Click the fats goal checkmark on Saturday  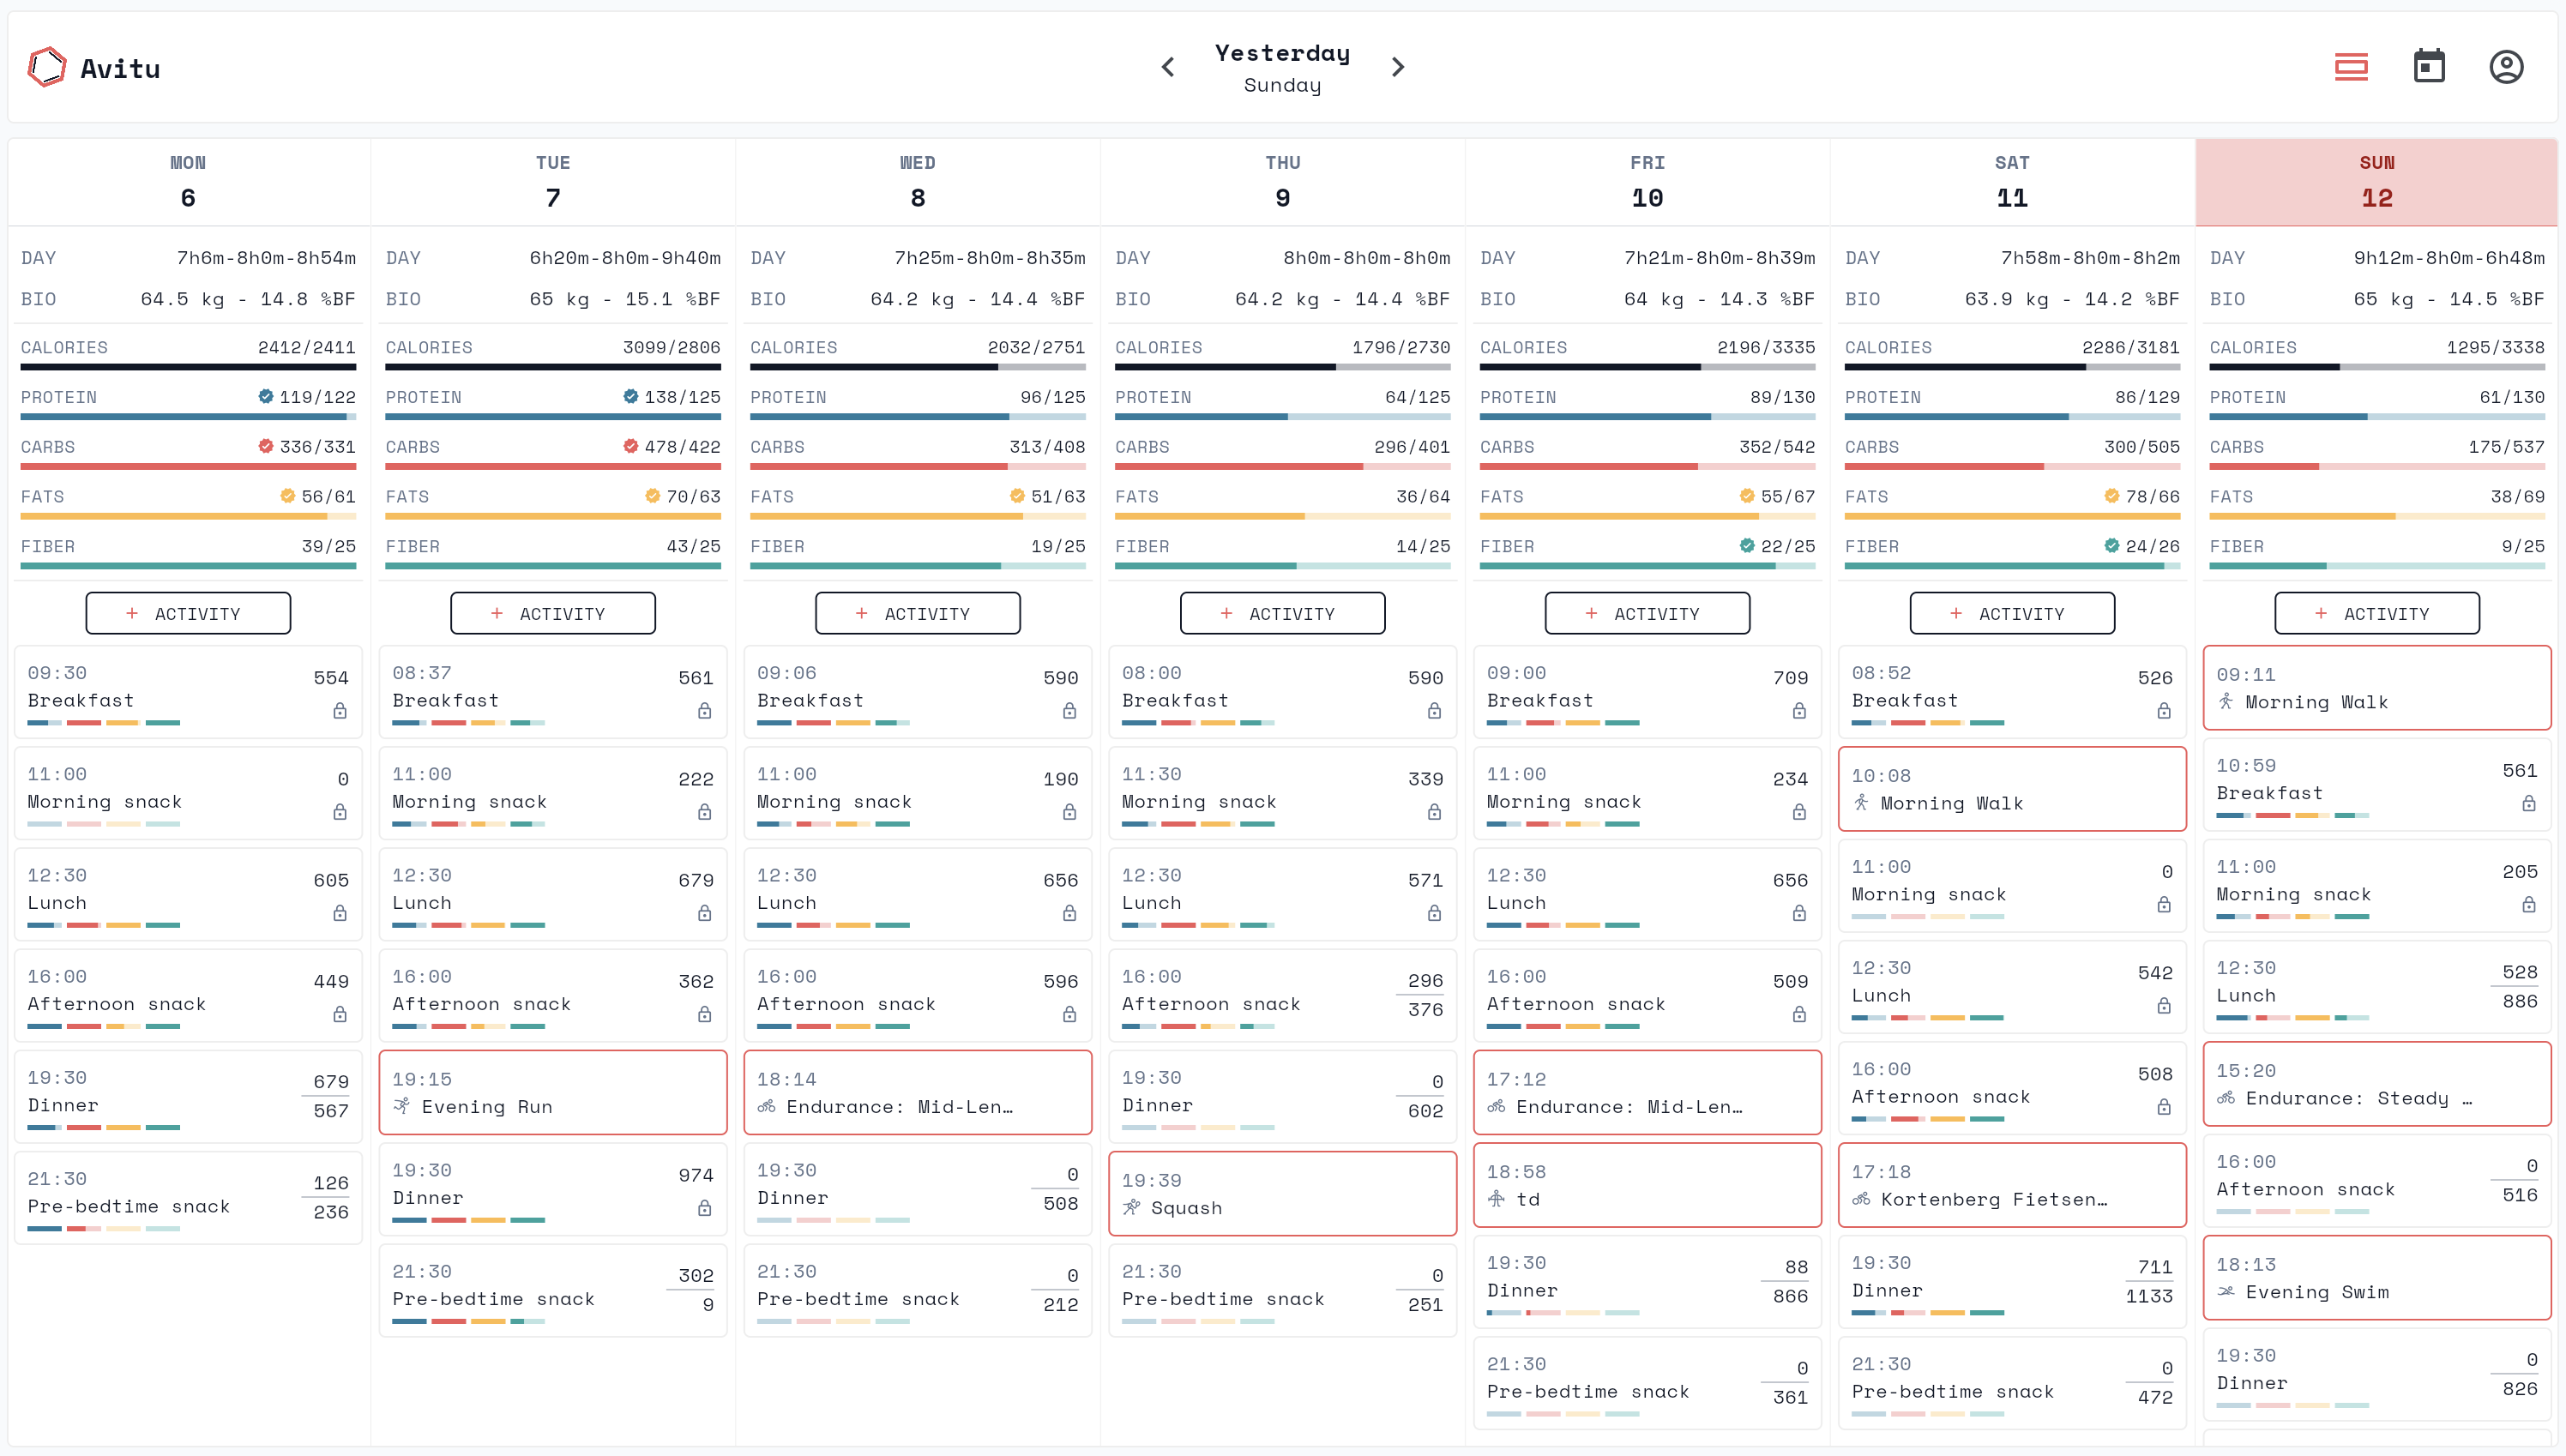(2112, 495)
